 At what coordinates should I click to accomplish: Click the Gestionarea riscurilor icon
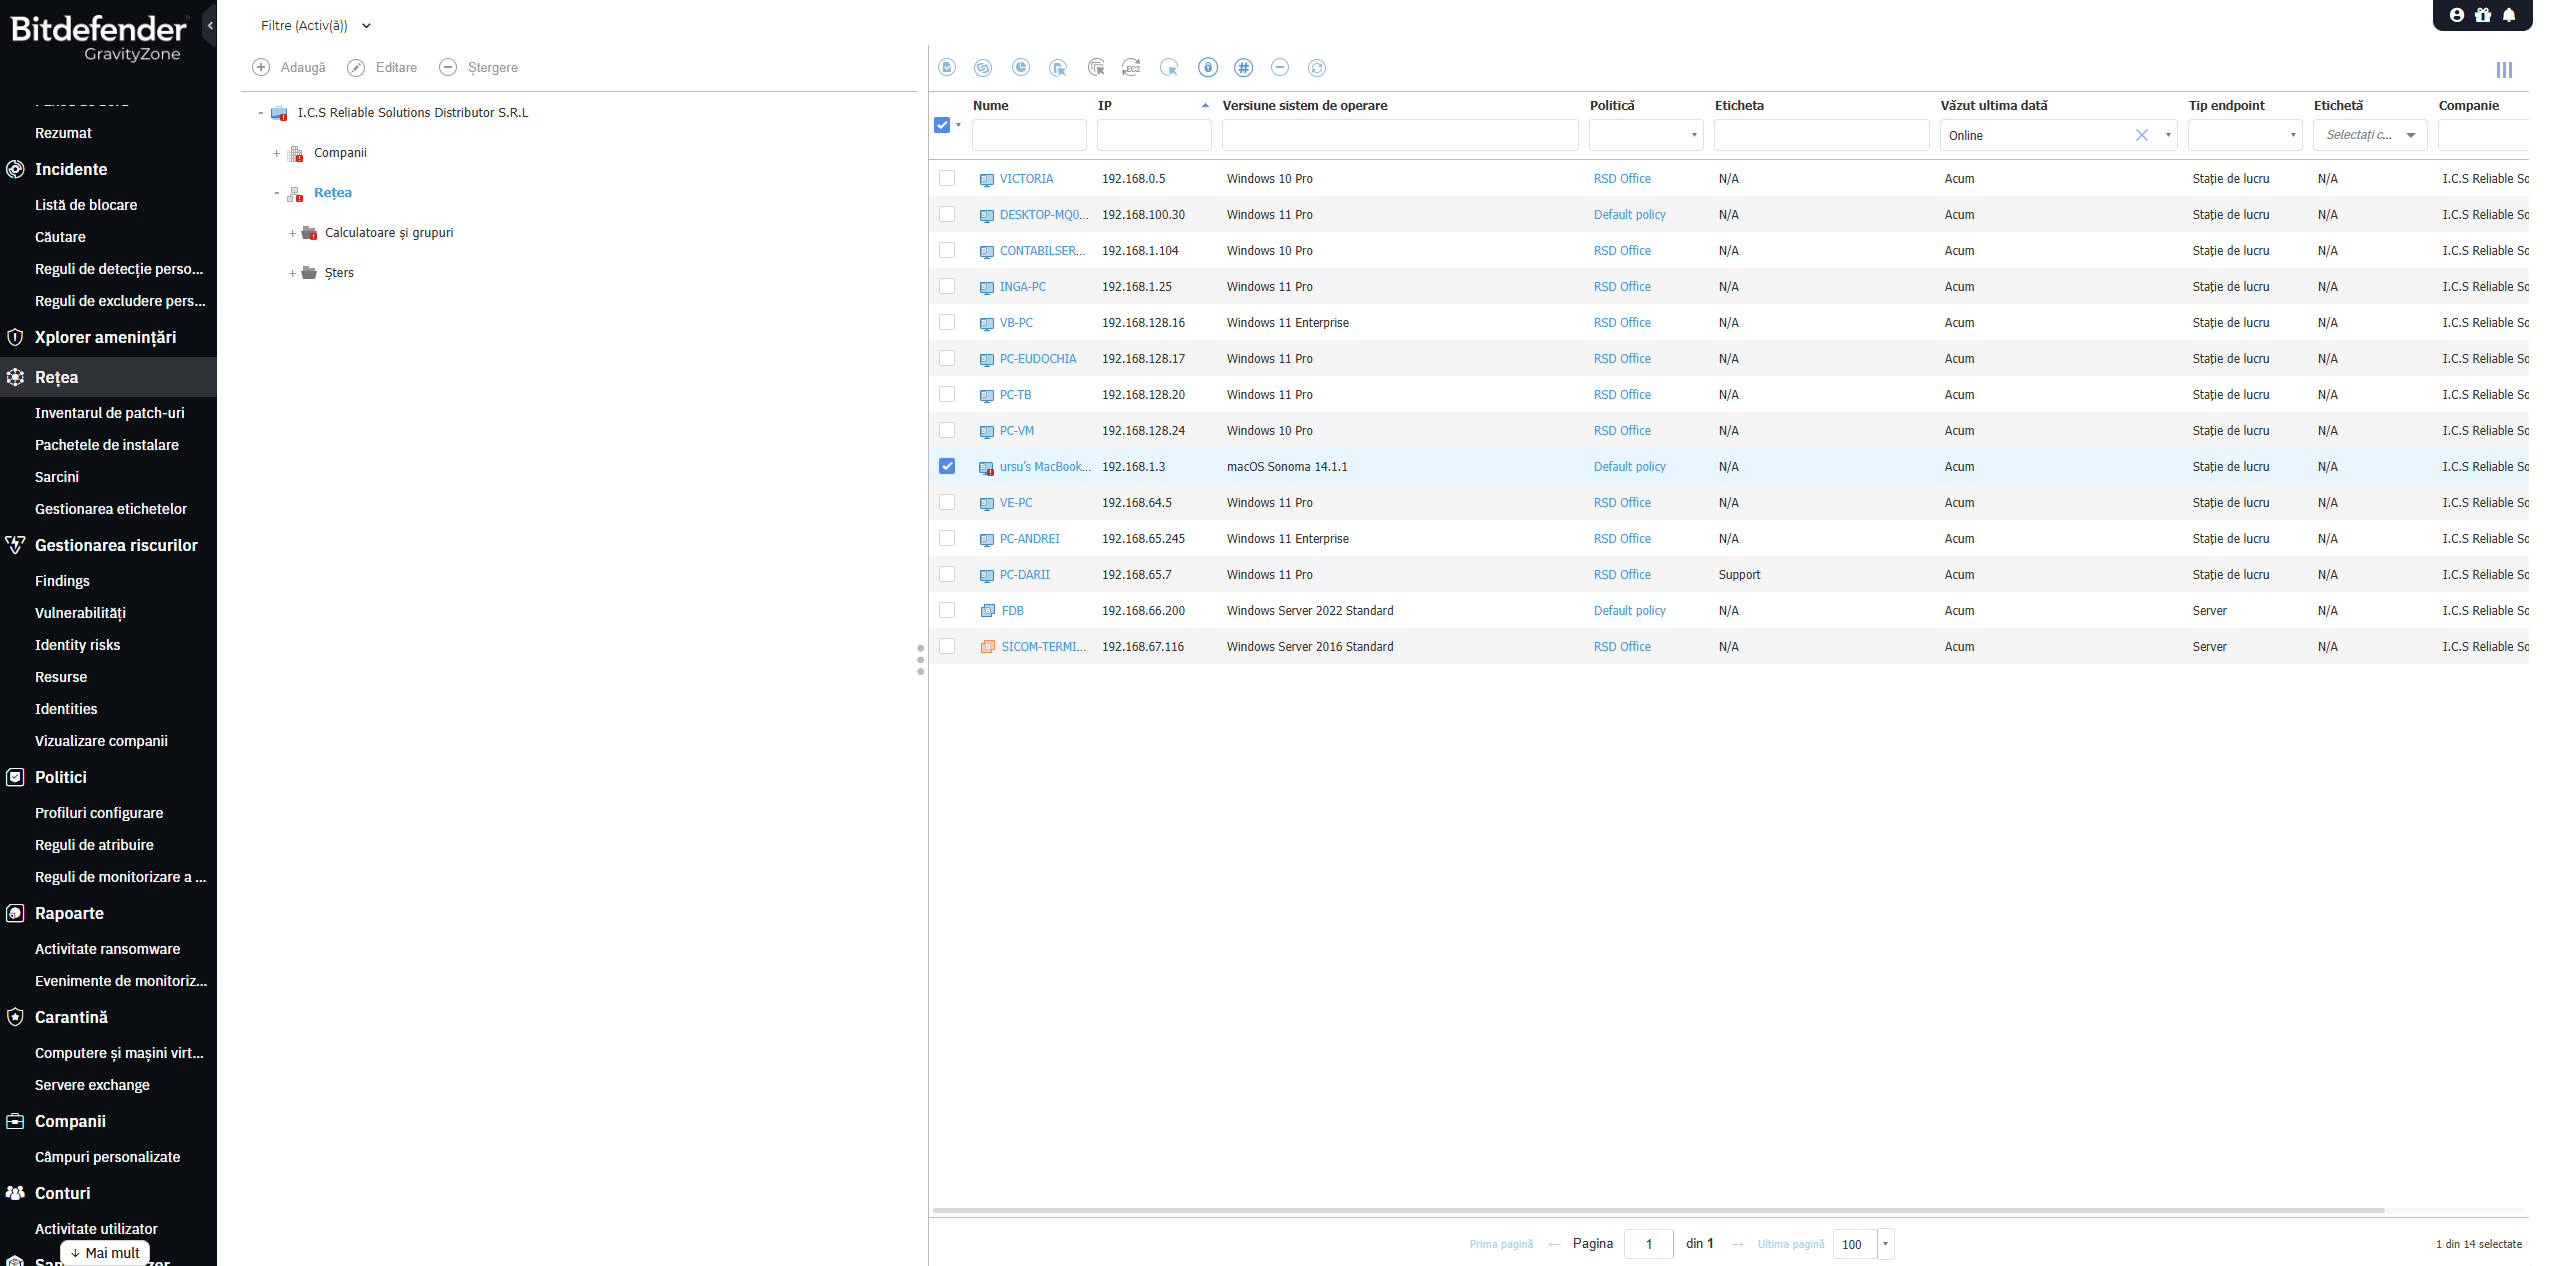click(15, 545)
